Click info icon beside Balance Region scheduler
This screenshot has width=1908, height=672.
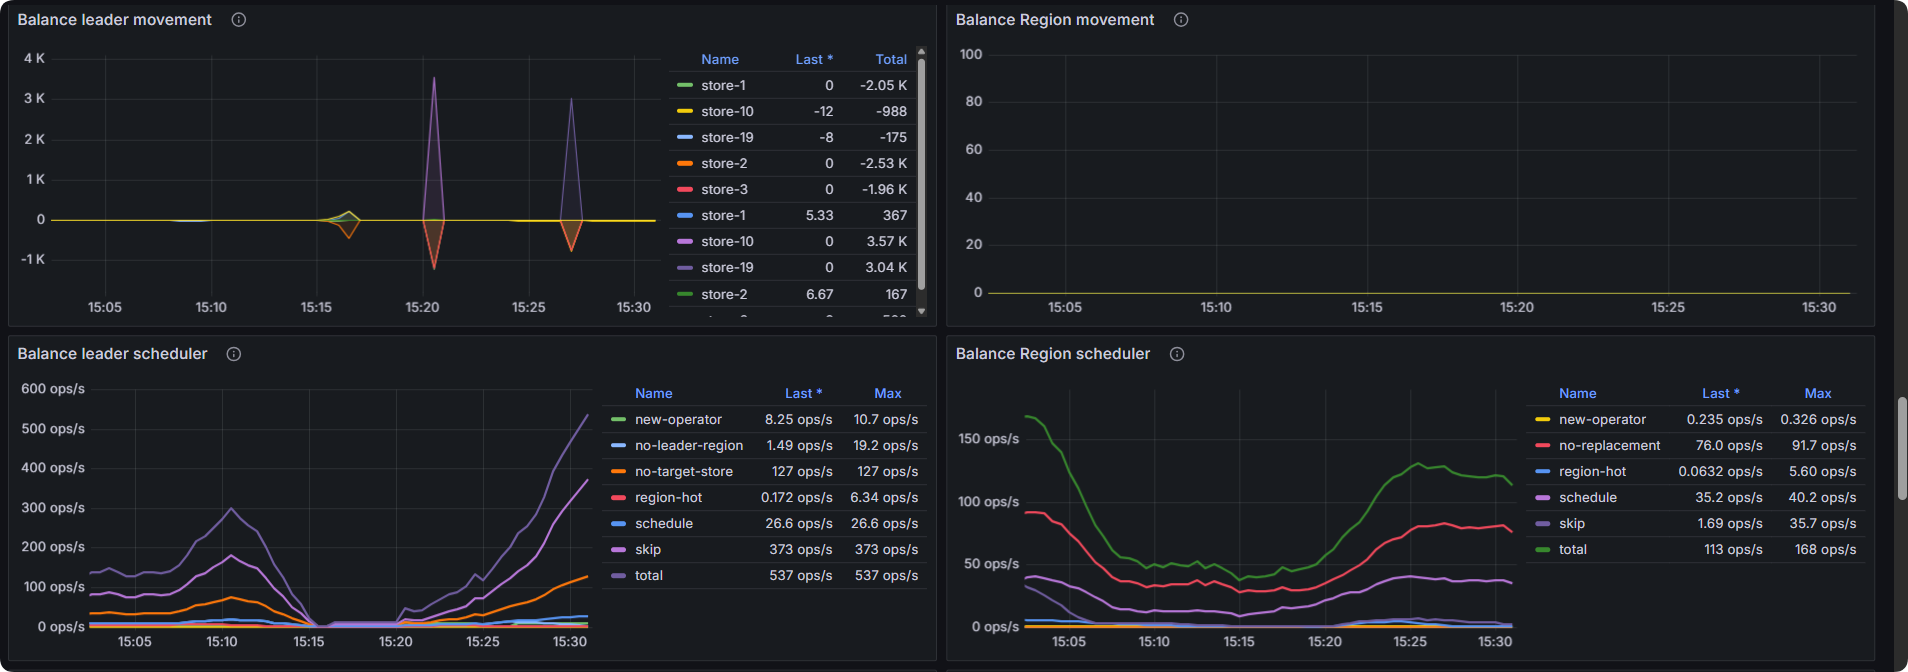click(1177, 354)
